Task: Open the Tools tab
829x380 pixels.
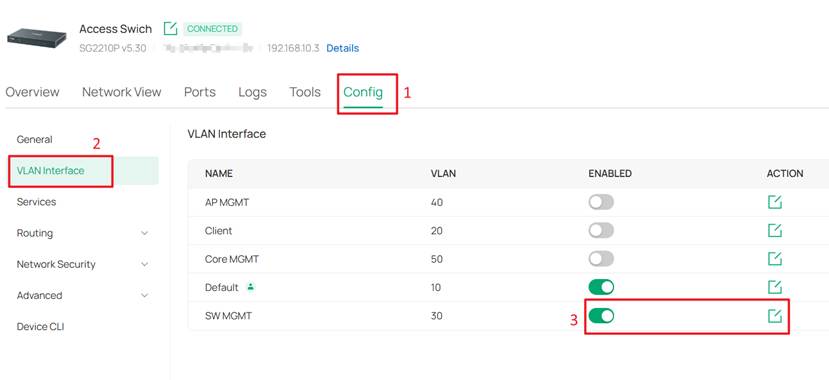Action: pos(305,92)
